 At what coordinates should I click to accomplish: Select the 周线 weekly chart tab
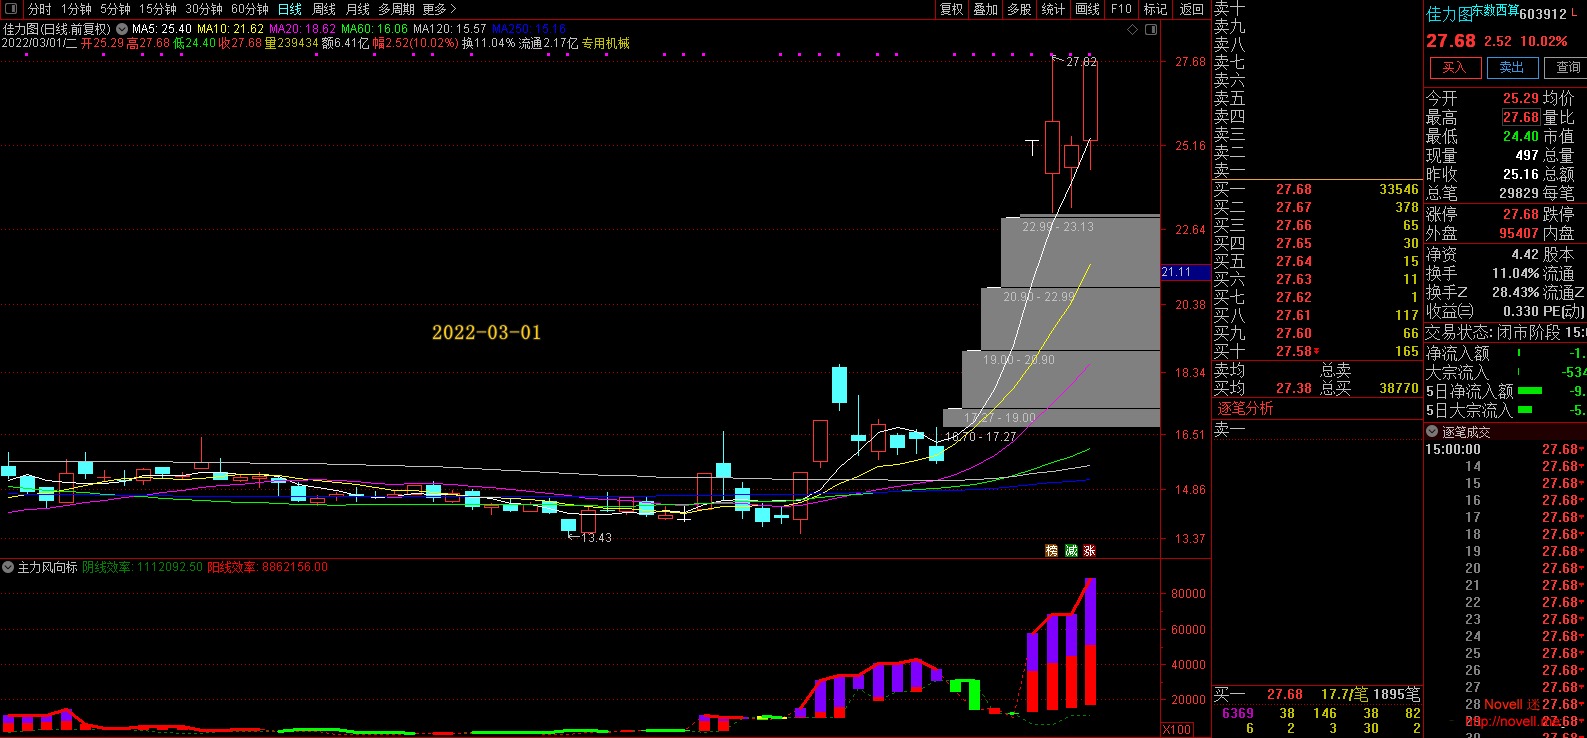click(324, 9)
